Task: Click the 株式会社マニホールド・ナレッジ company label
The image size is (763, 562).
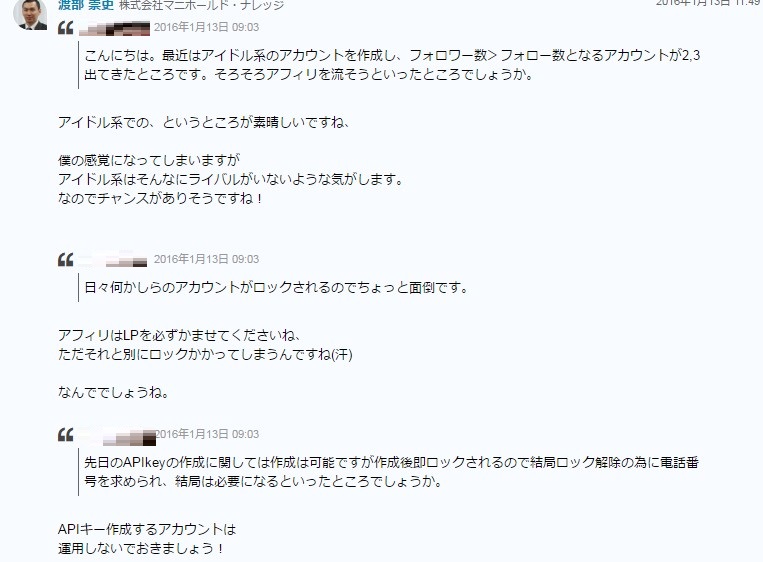Action: coord(201,5)
